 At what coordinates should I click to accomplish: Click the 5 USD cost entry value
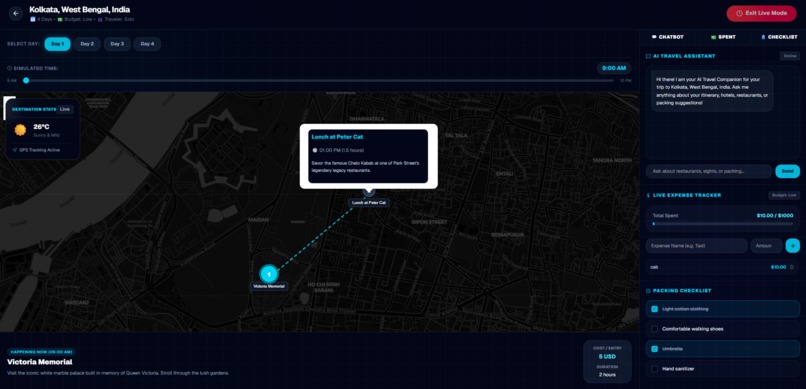607,357
